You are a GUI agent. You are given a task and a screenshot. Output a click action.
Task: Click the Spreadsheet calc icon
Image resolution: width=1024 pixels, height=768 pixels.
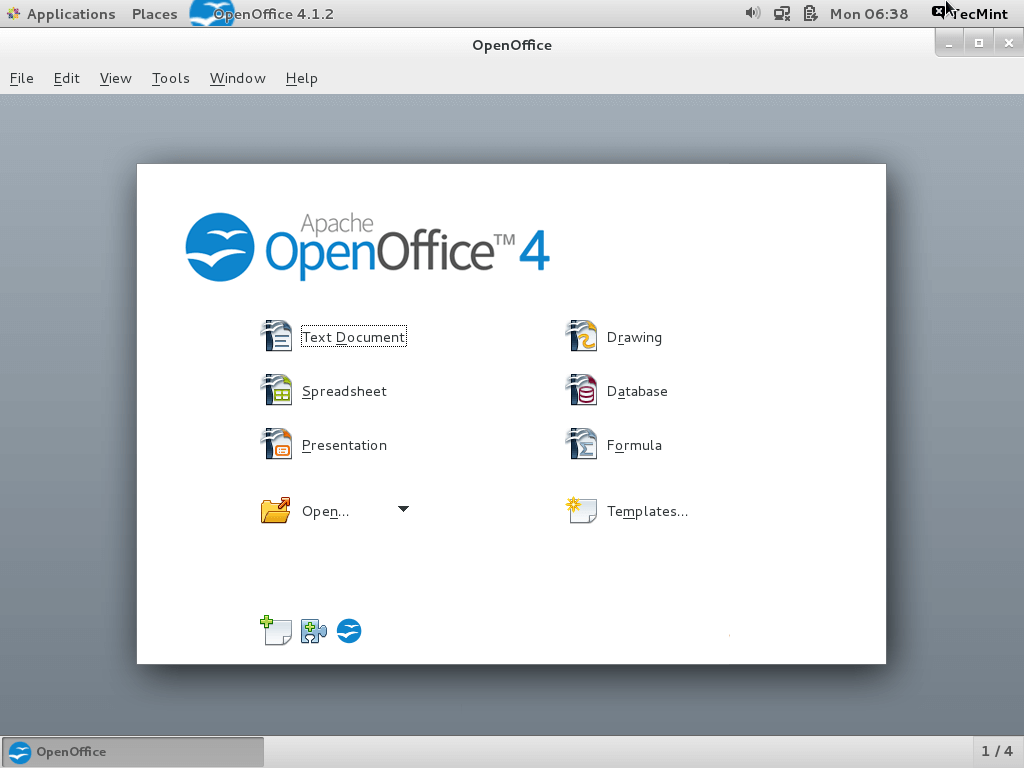click(276, 390)
